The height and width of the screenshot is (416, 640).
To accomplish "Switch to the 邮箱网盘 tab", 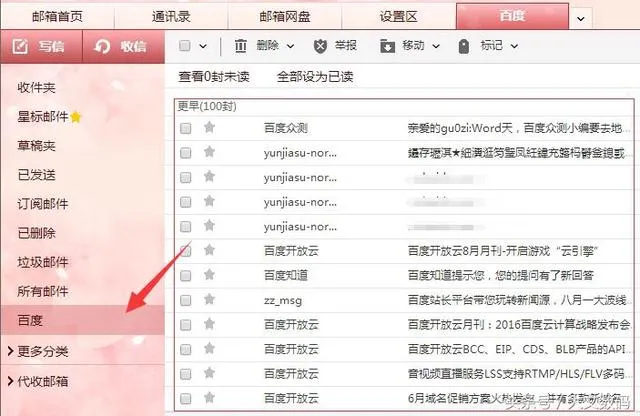I will tap(284, 16).
